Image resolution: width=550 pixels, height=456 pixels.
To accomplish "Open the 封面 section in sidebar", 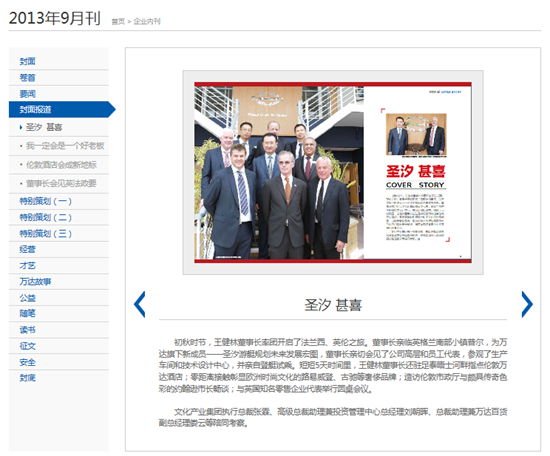I will 27,61.
